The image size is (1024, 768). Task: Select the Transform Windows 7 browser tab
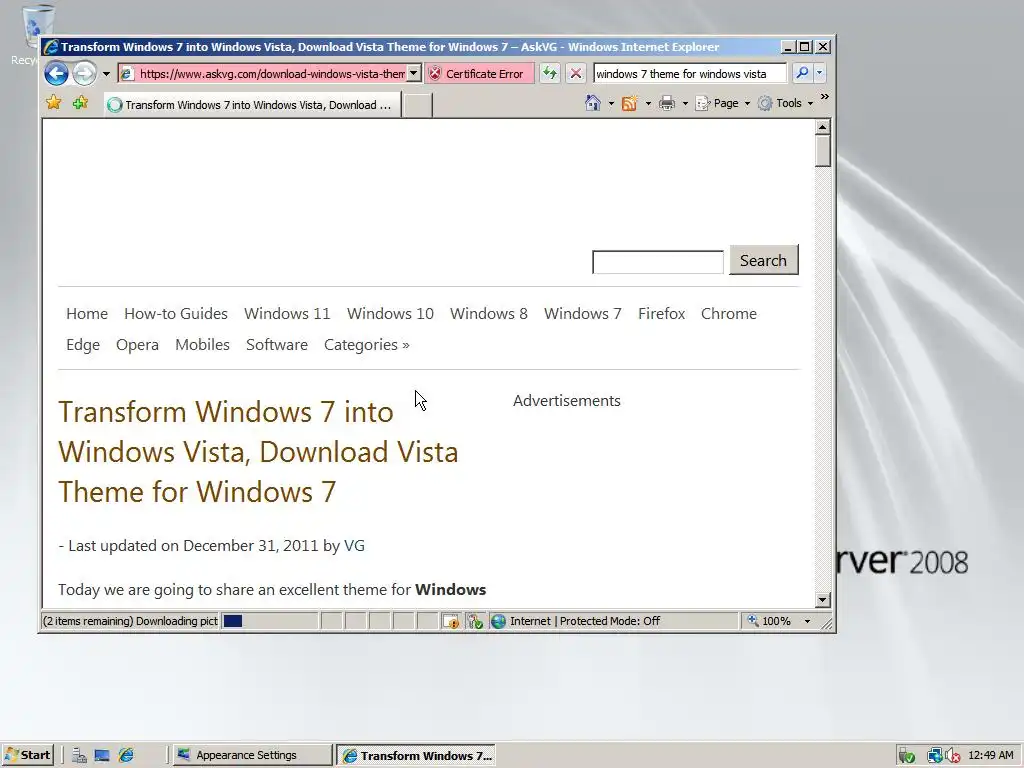point(252,104)
